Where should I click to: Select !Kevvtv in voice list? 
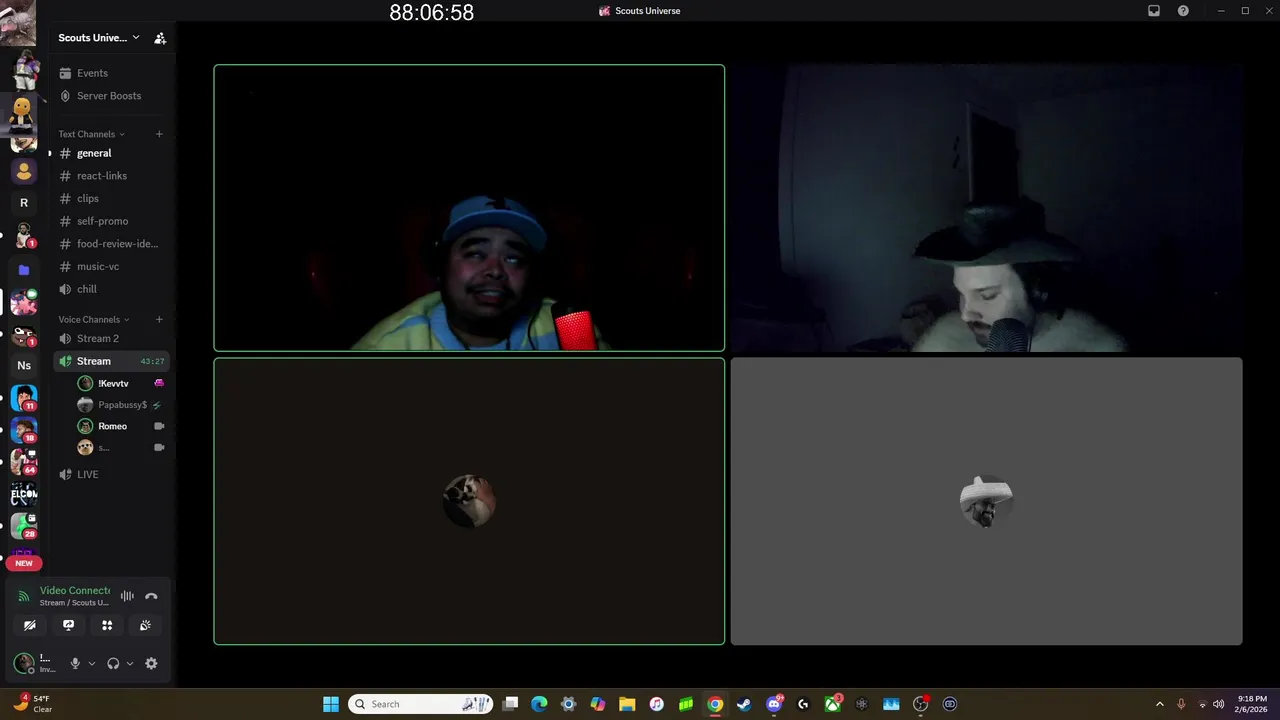click(x=120, y=383)
